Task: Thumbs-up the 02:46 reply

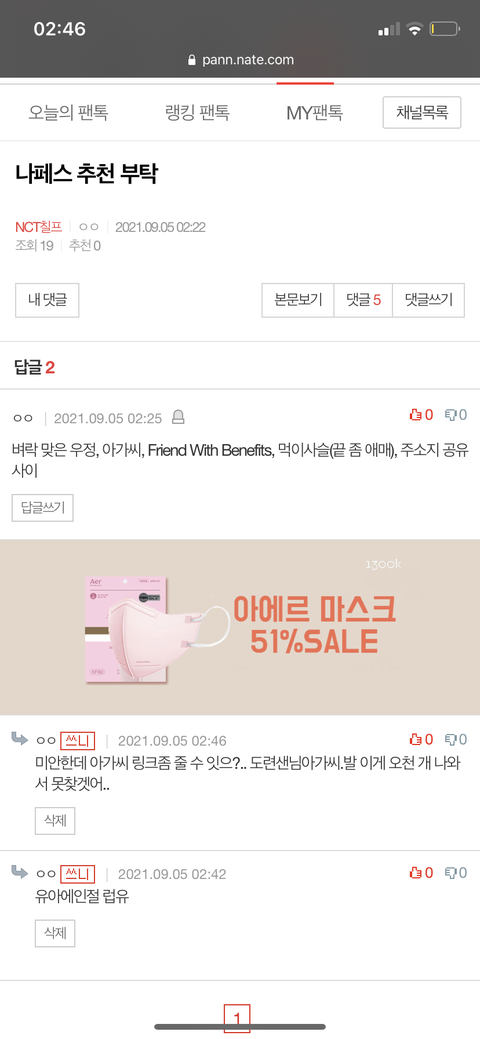Action: coord(421,739)
